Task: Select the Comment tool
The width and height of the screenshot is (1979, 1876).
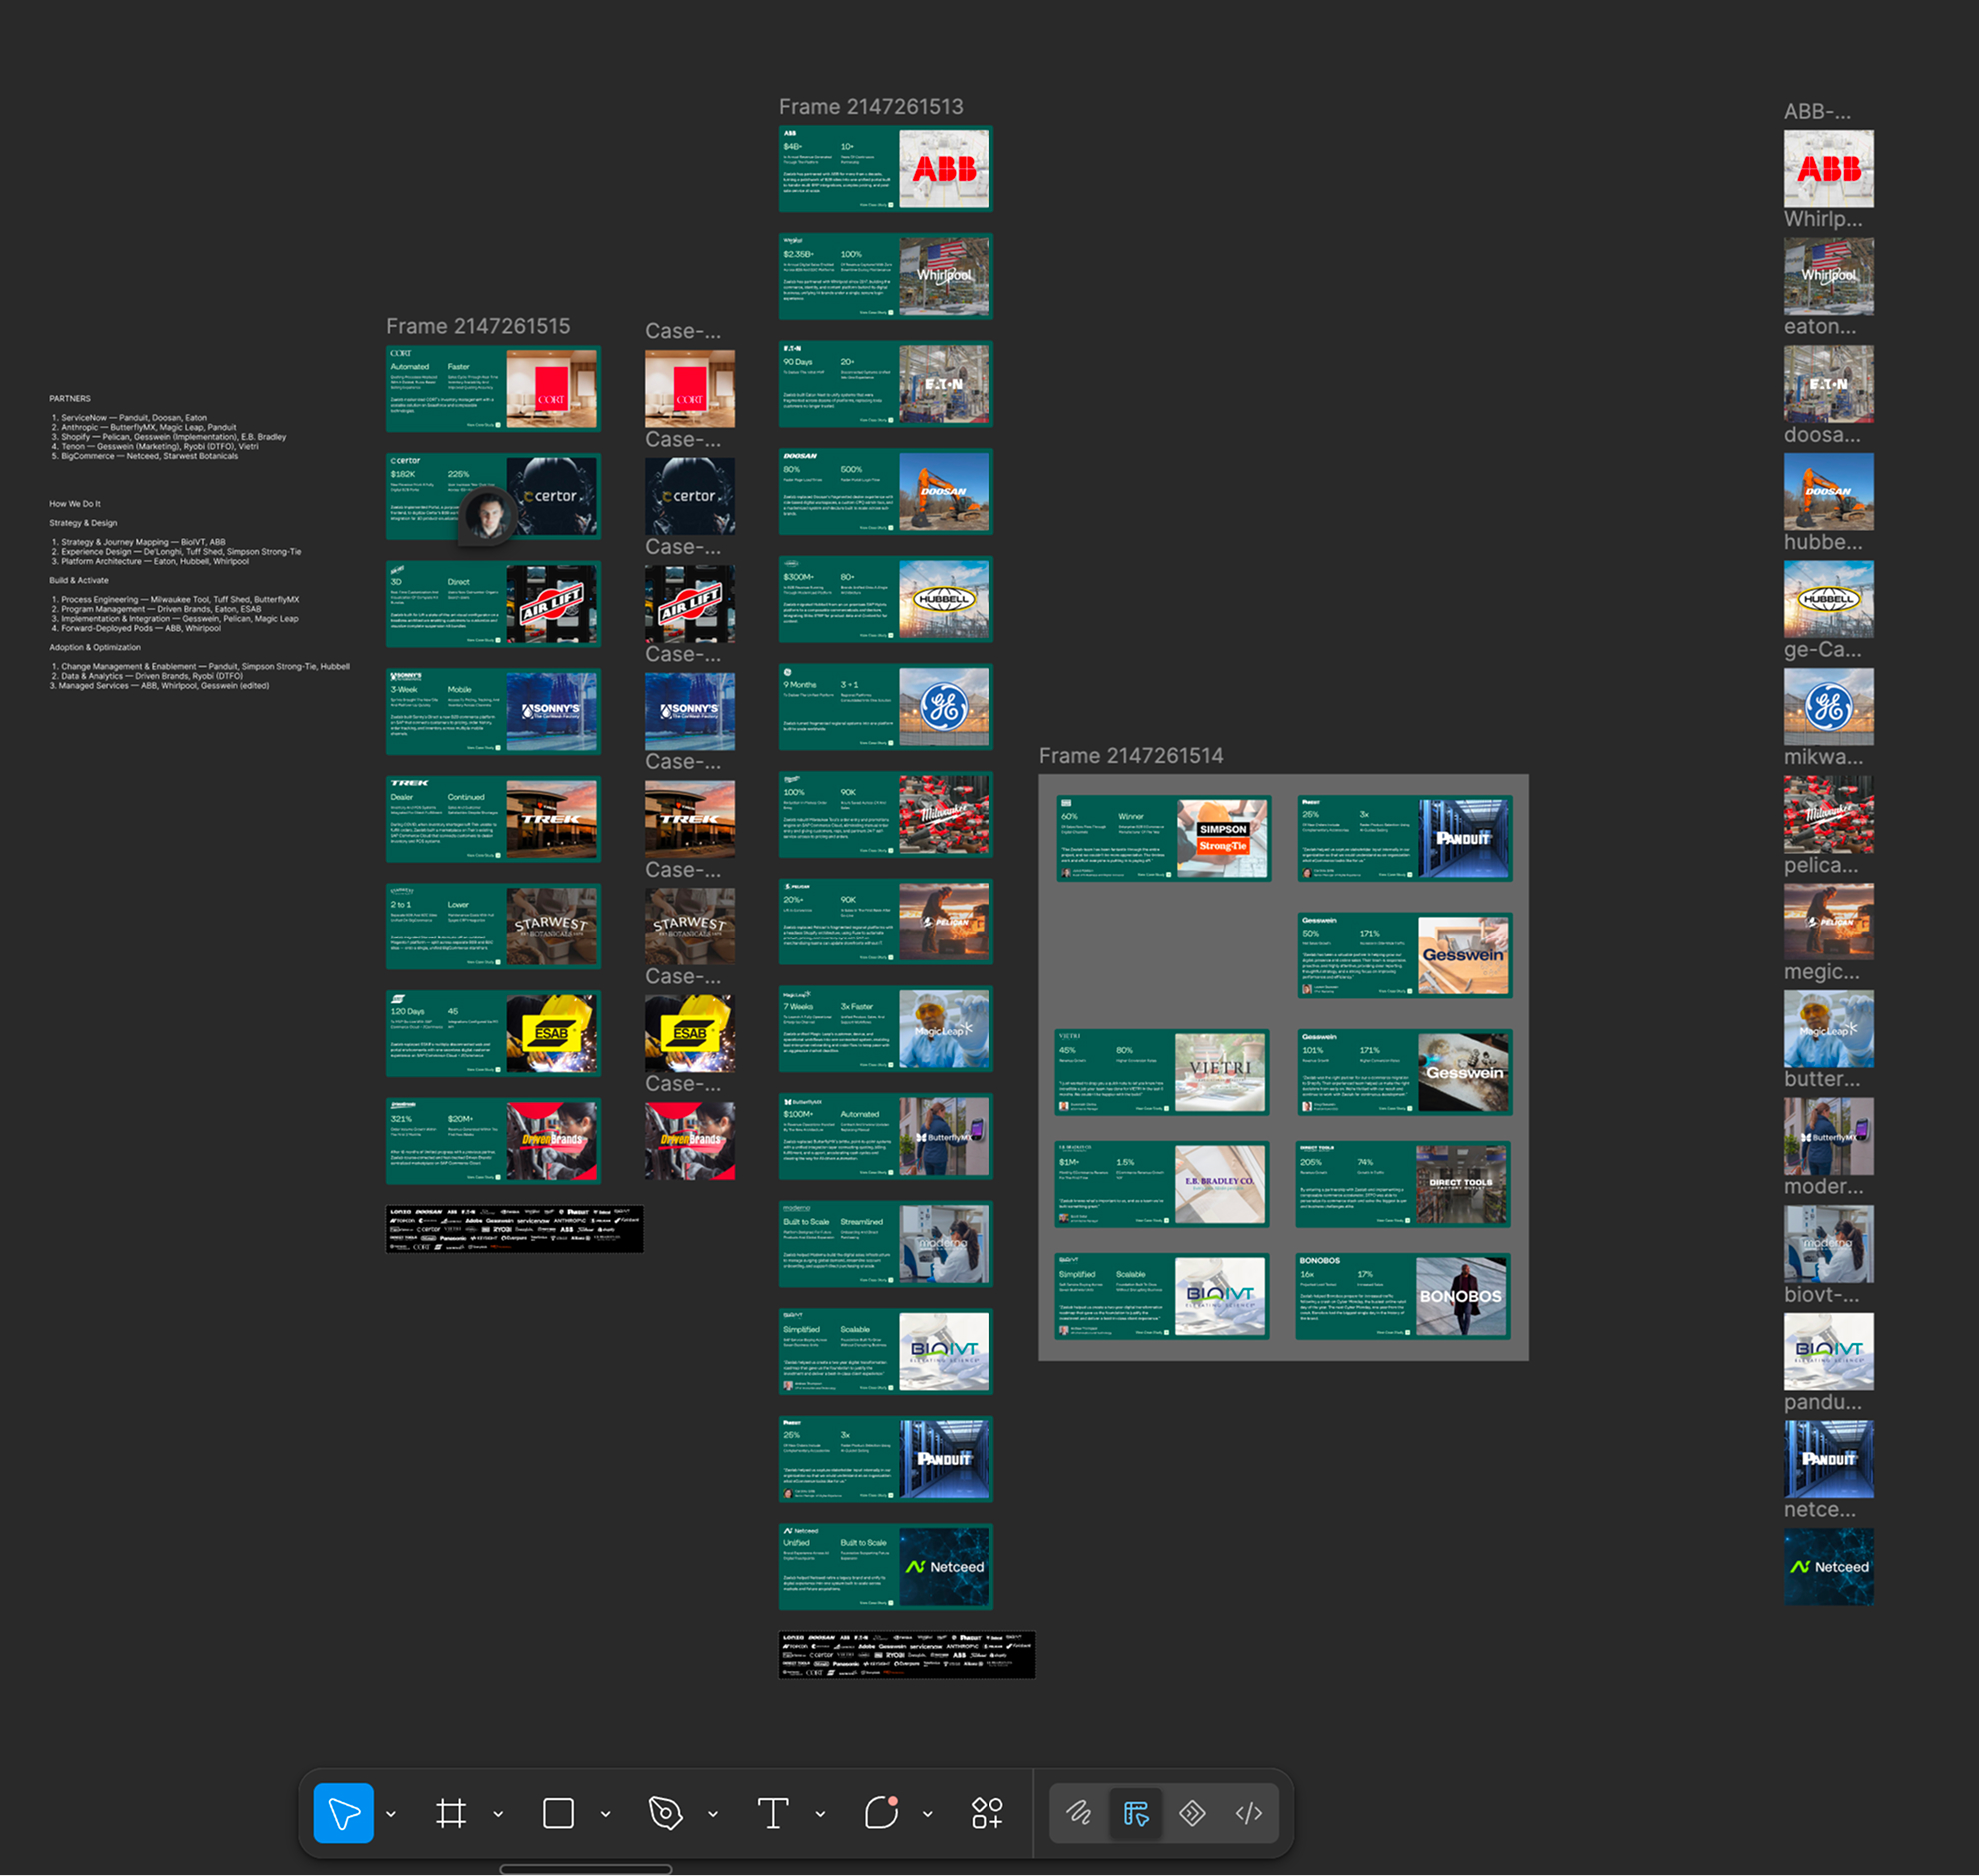Action: 881,1813
